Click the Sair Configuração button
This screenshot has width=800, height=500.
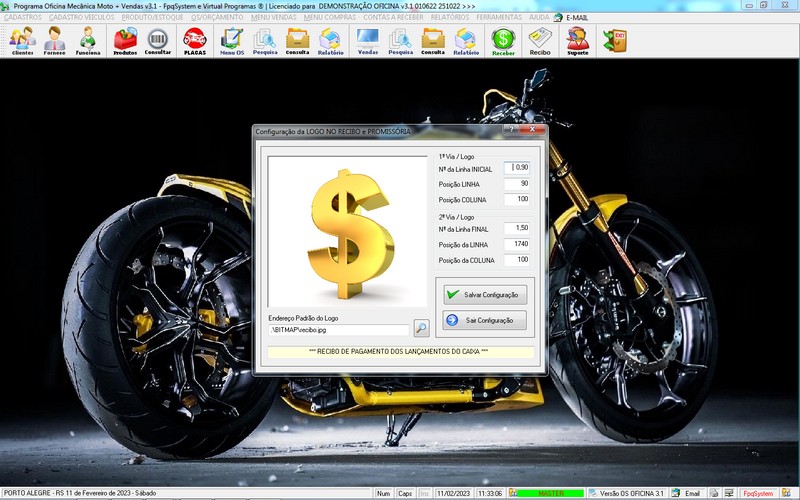(x=485, y=320)
